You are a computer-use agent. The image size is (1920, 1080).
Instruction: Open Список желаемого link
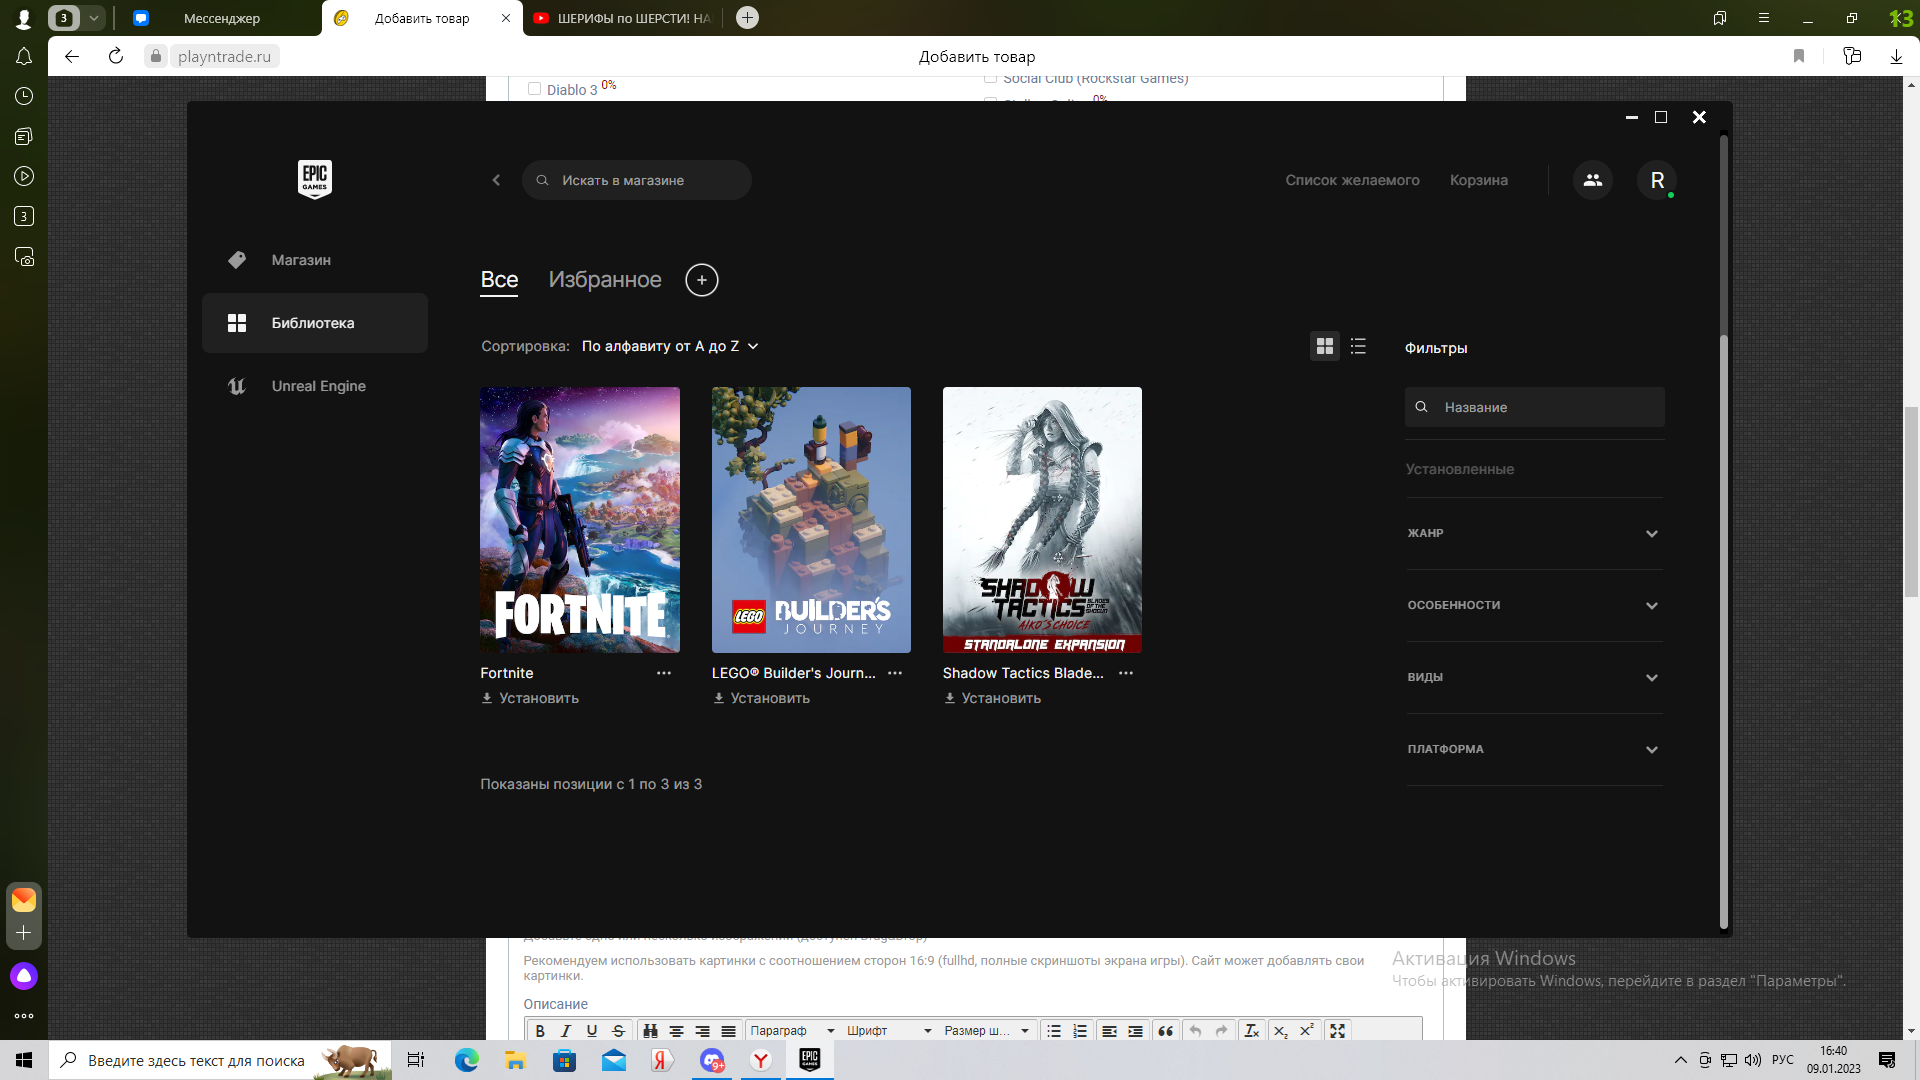(1352, 180)
